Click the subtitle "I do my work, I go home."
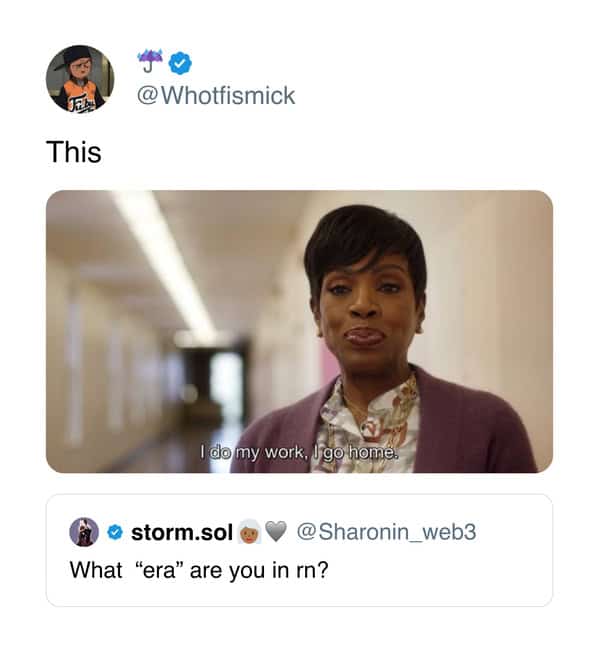Viewport: 599px width, 652px height. (x=299, y=452)
